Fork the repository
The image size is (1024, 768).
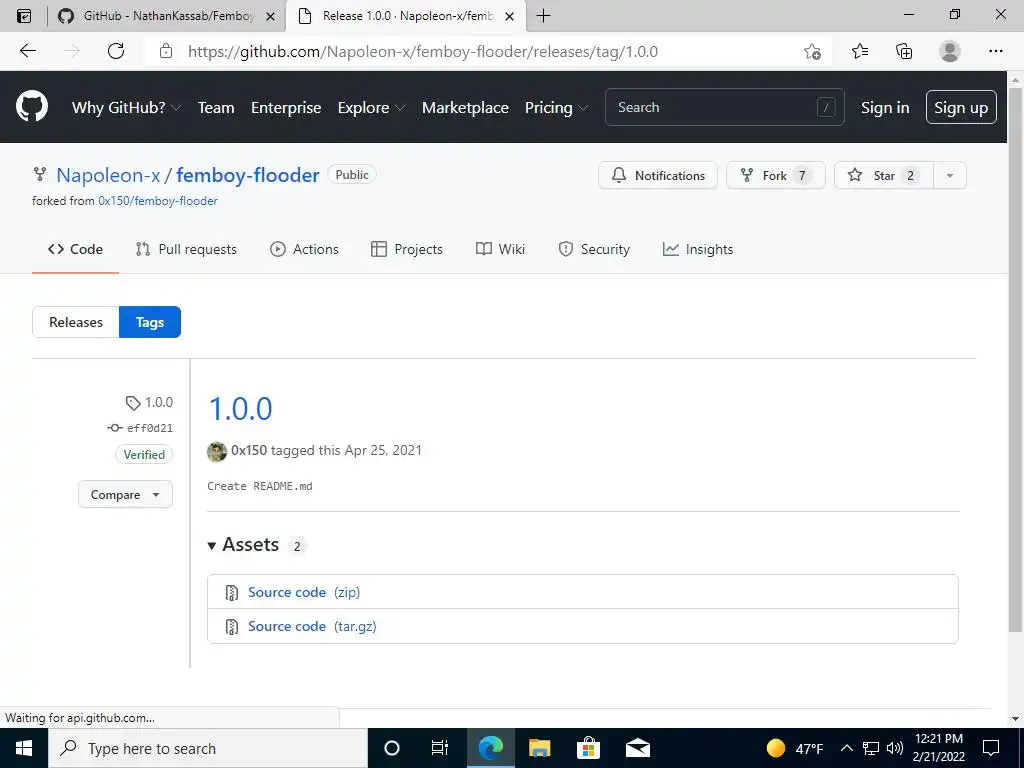776,175
